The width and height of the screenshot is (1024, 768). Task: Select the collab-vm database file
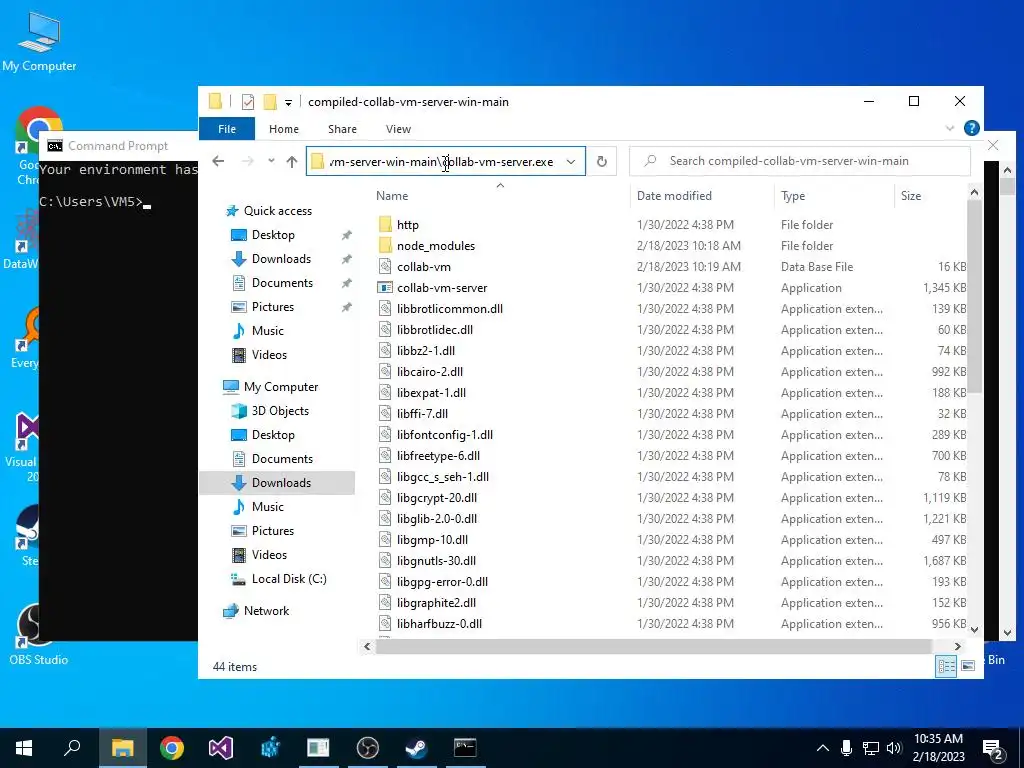pos(423,266)
